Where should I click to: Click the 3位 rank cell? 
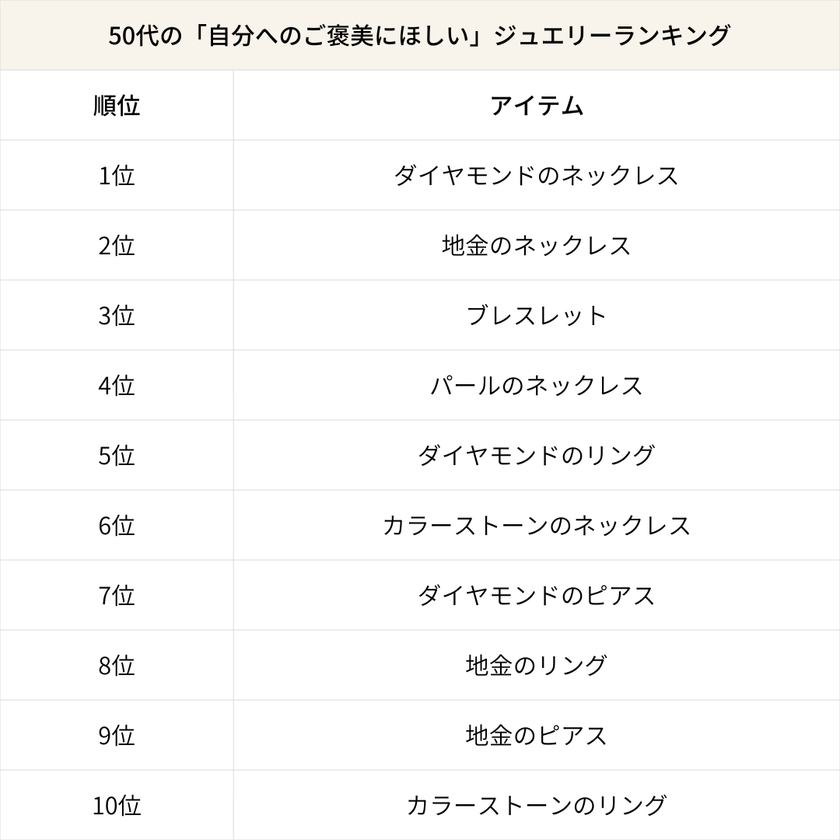pos(116,316)
